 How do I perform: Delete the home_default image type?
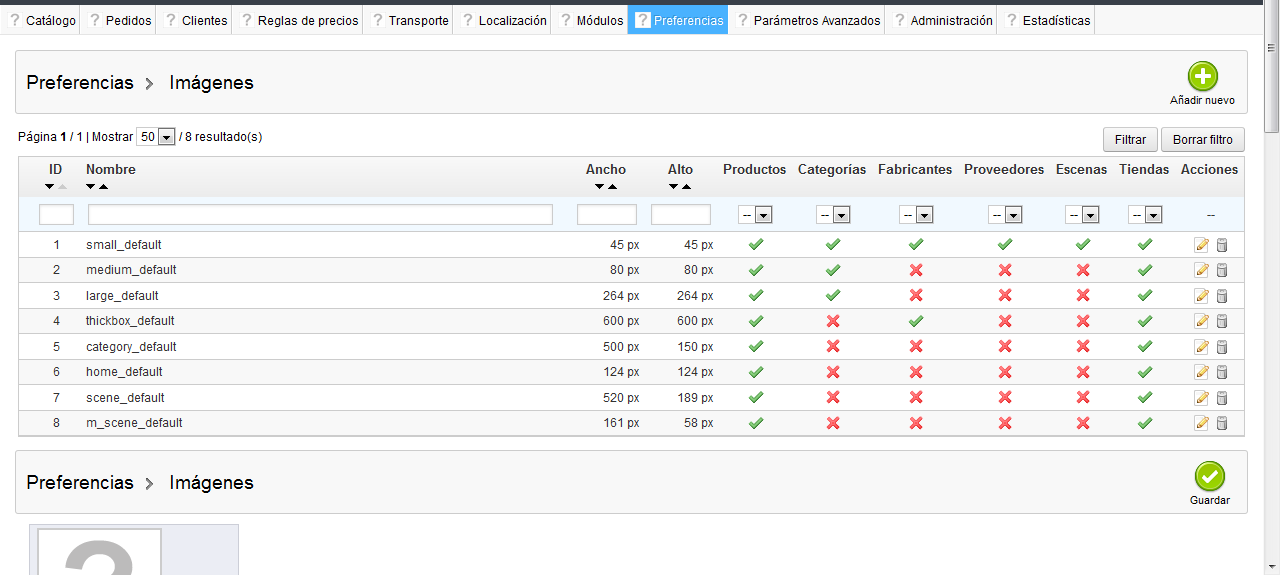point(1222,372)
